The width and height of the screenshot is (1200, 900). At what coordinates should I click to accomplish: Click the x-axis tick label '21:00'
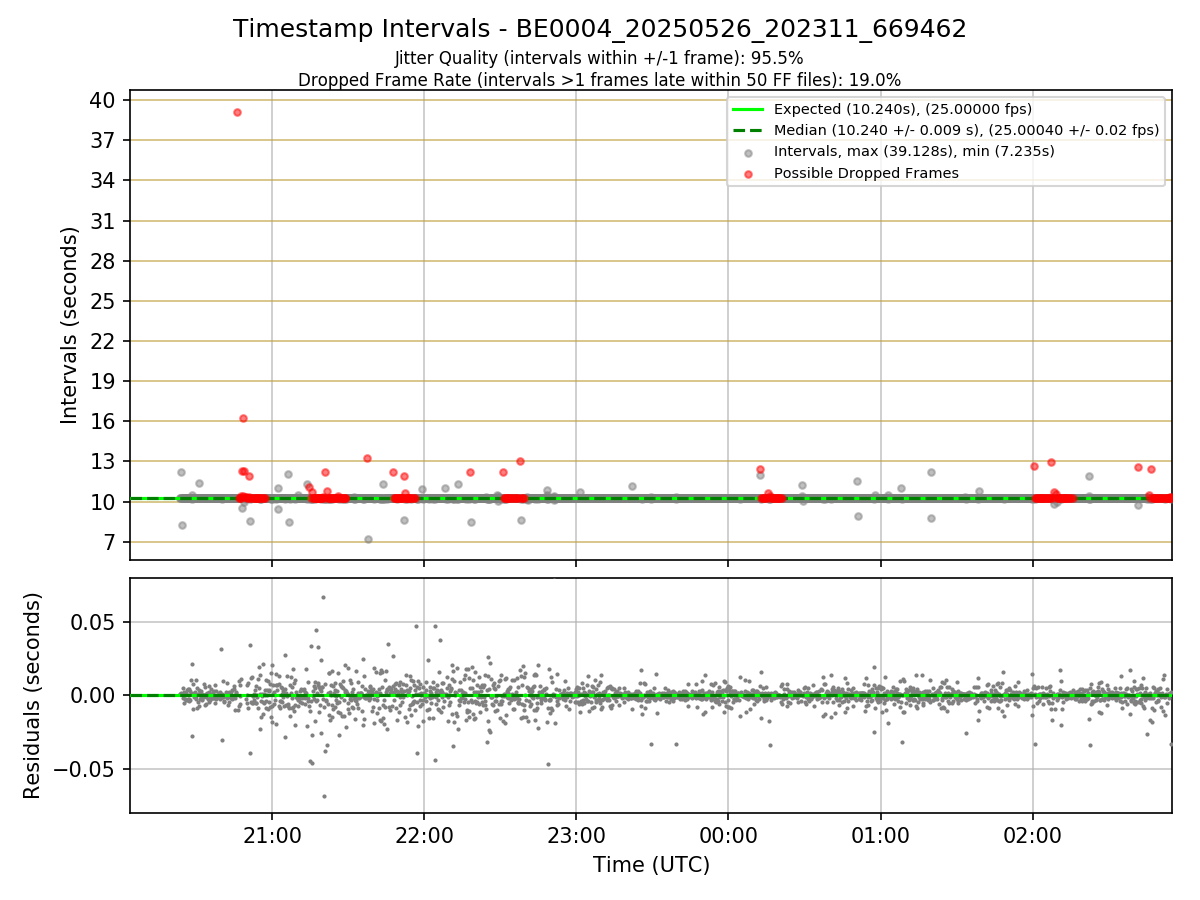point(272,835)
